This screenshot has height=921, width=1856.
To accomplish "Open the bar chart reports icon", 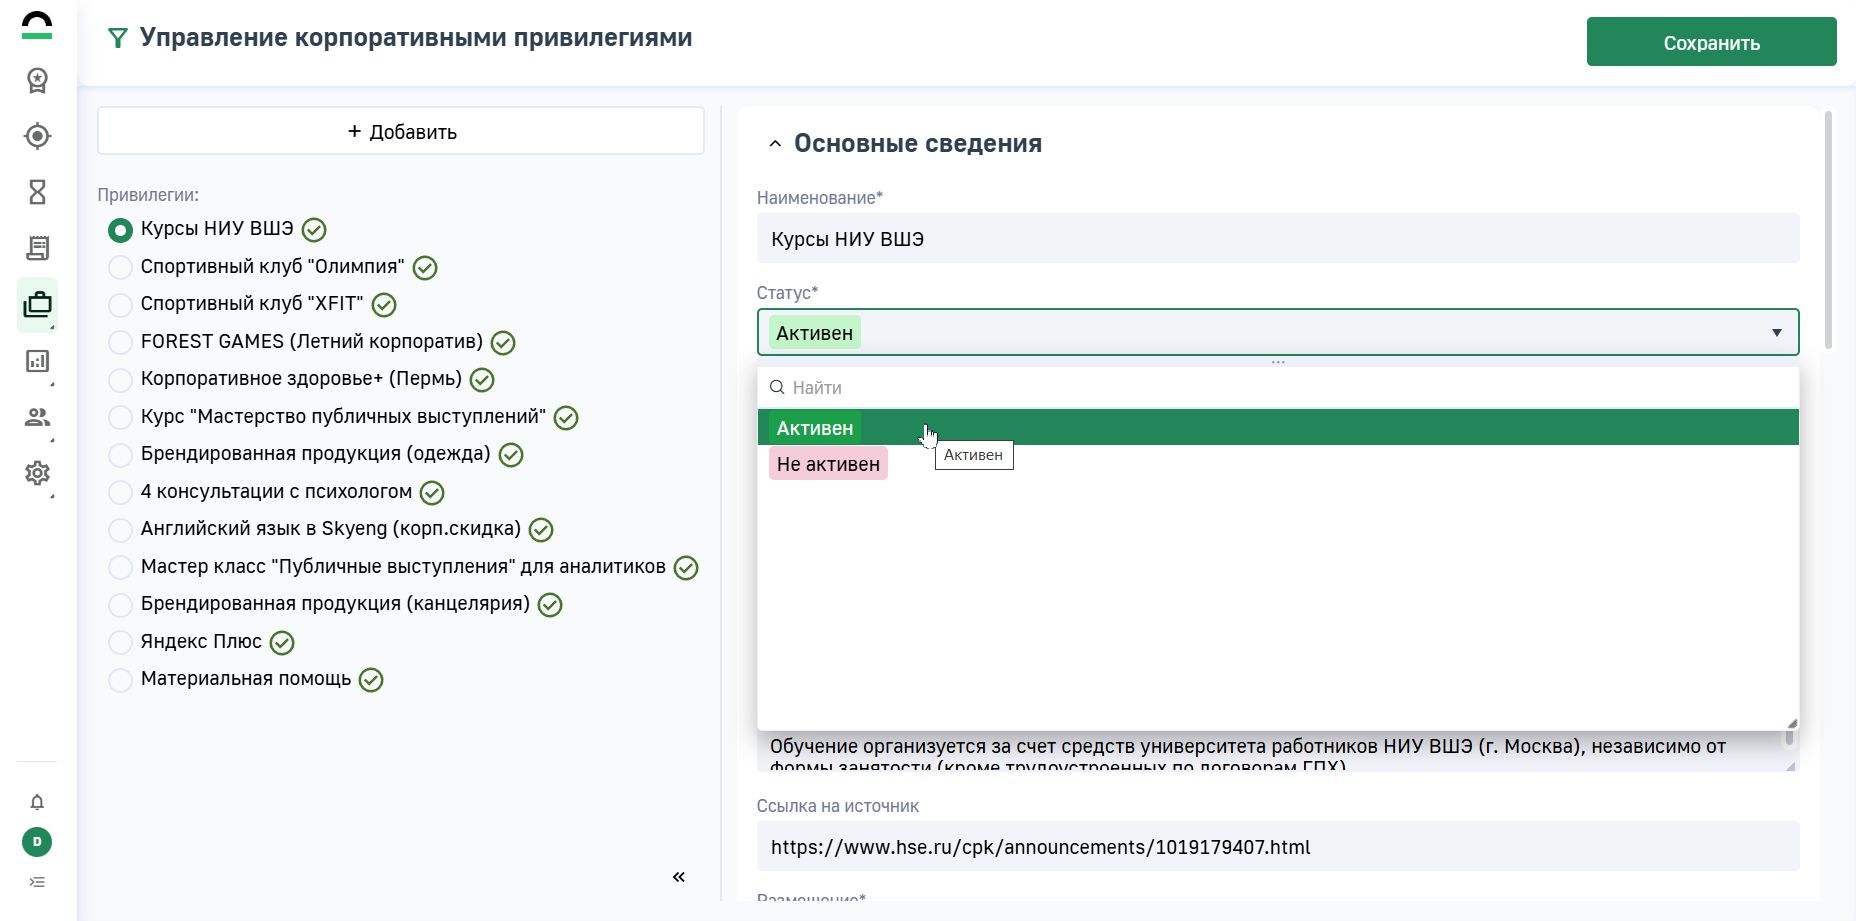I will [37, 361].
